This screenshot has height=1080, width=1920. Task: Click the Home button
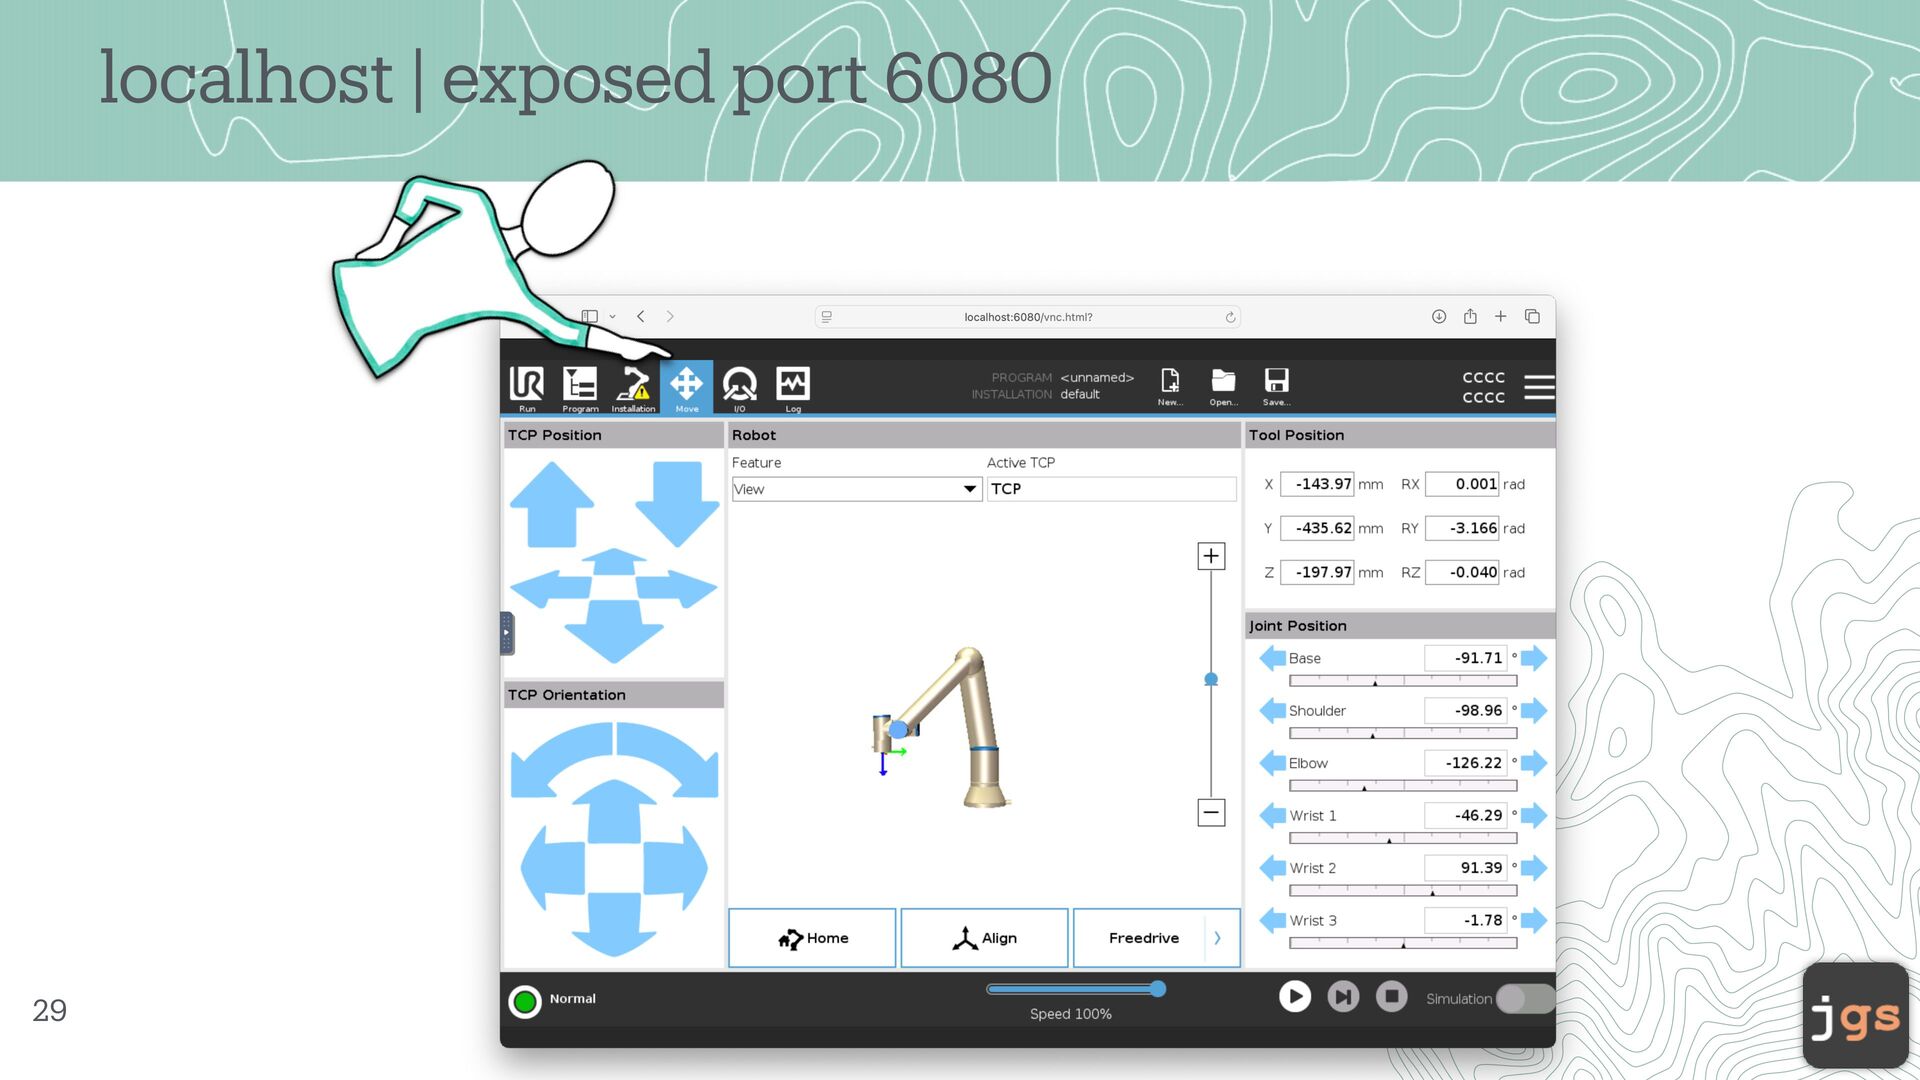pos(812,938)
